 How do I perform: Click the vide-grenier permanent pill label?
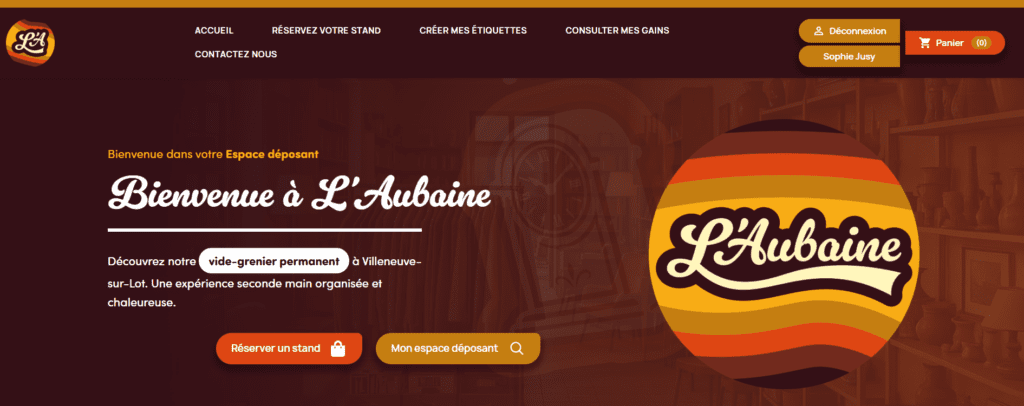pyautogui.click(x=274, y=262)
